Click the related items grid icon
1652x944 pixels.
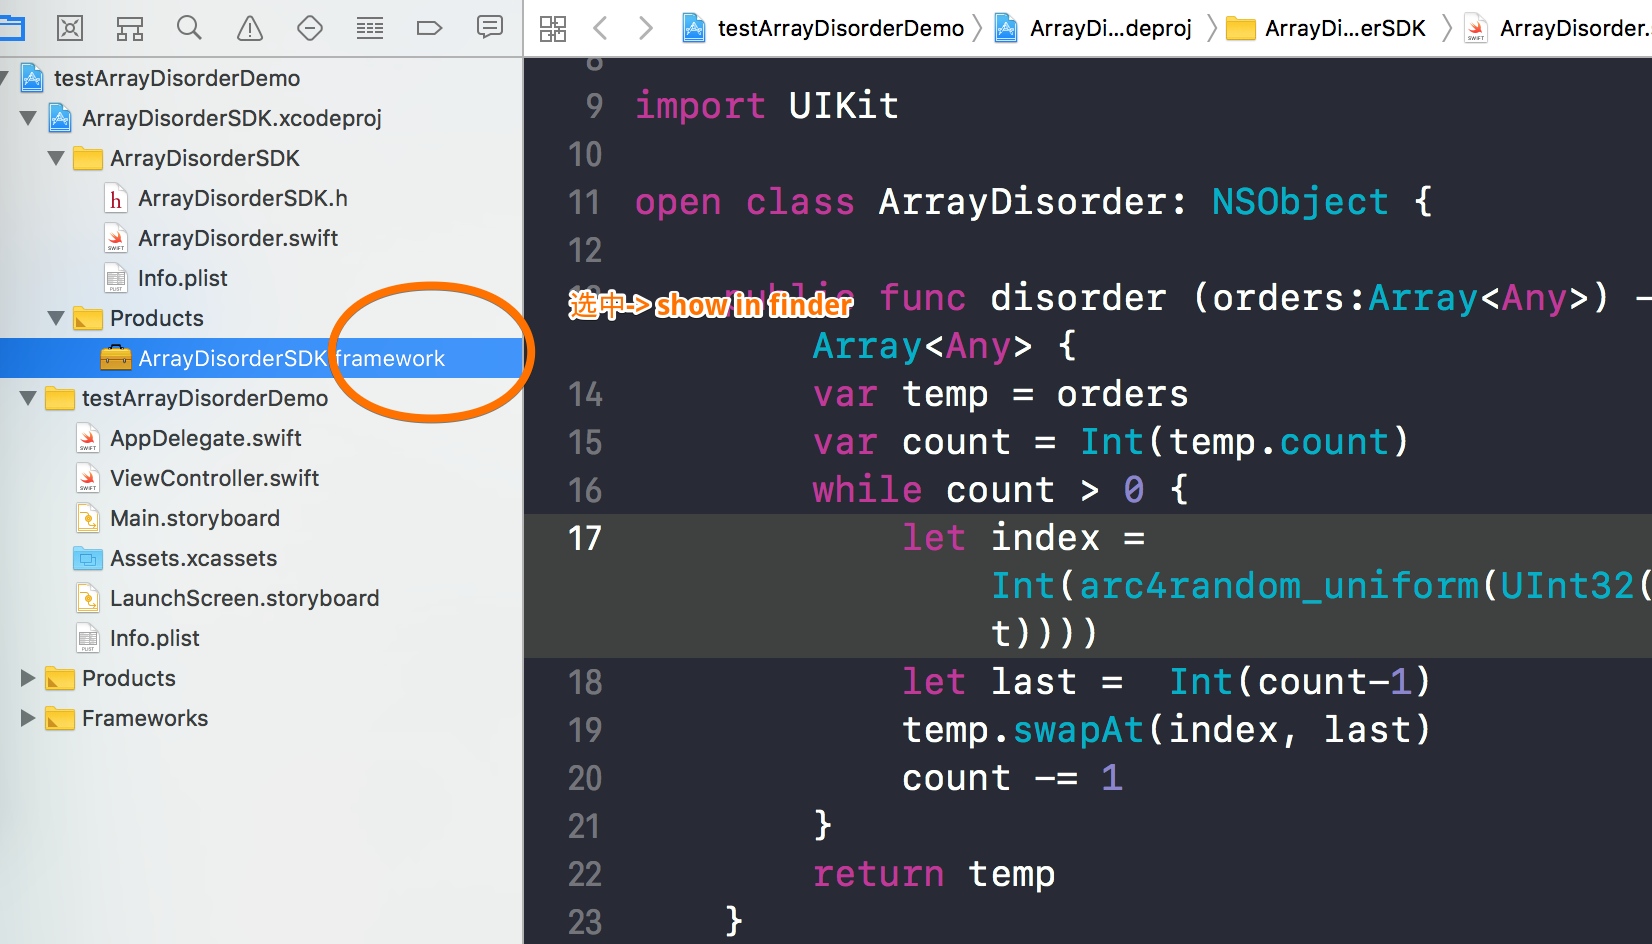click(x=553, y=28)
